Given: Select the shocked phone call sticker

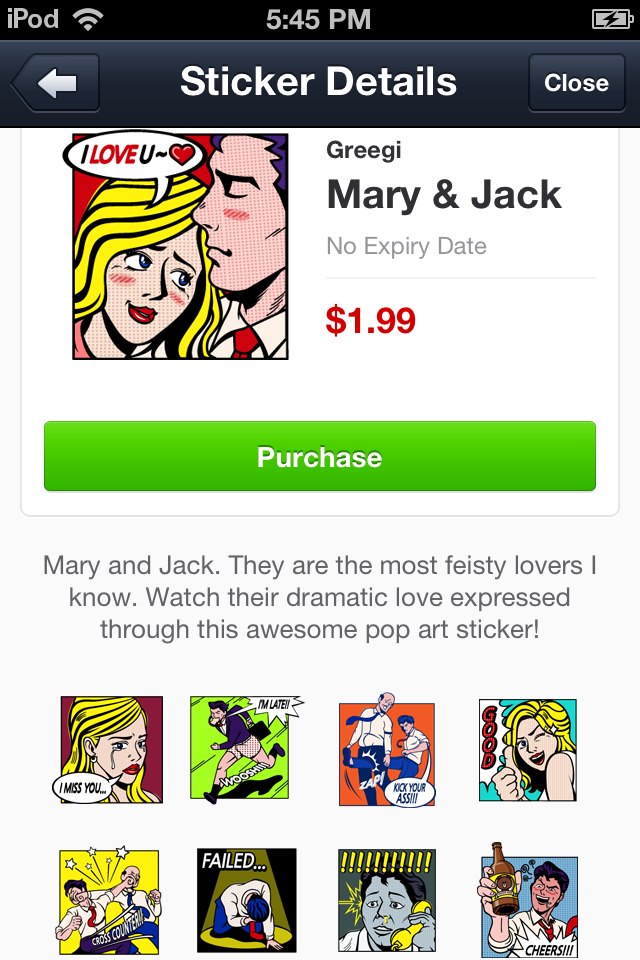Looking at the screenshot, I should pyautogui.click(x=386, y=900).
